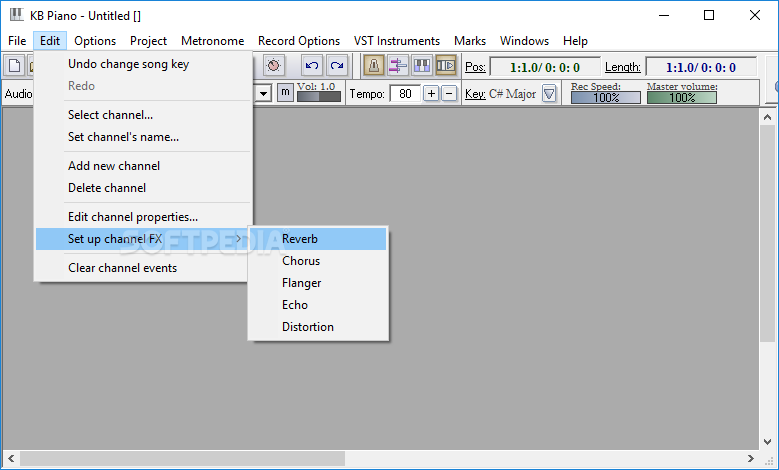Click the KB Piano title bar icon

(x=17, y=15)
